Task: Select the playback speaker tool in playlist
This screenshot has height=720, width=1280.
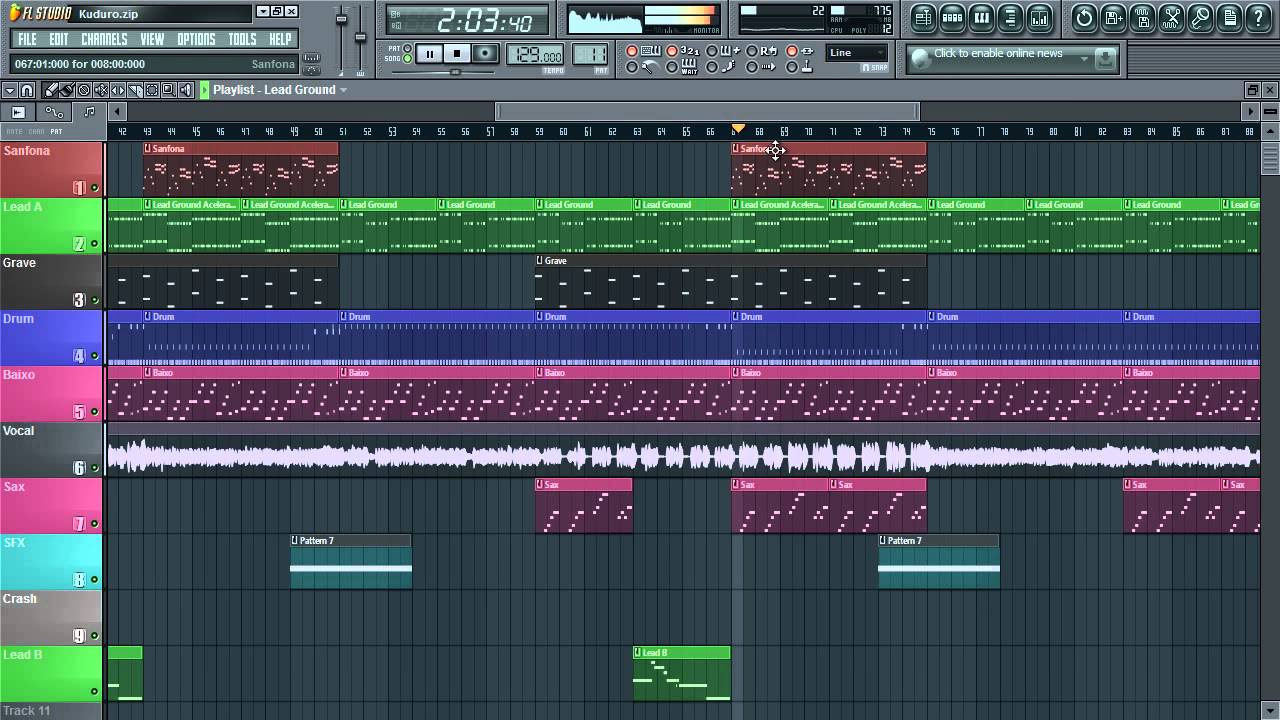Action: pyautogui.click(x=186, y=90)
